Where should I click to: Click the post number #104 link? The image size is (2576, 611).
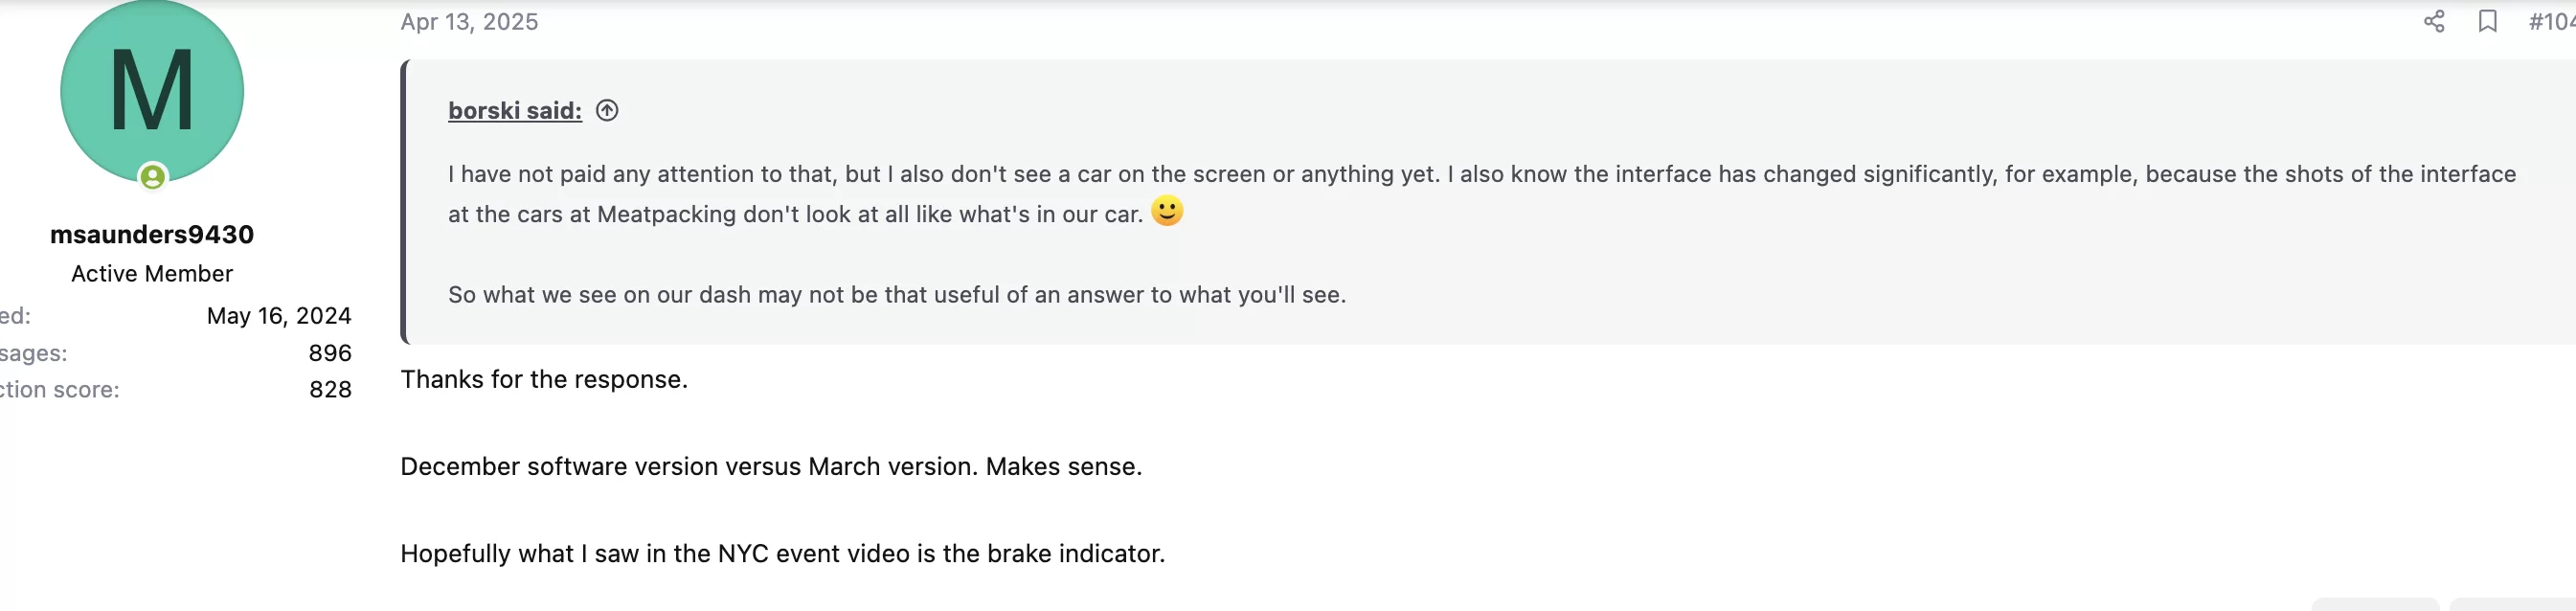point(2551,21)
